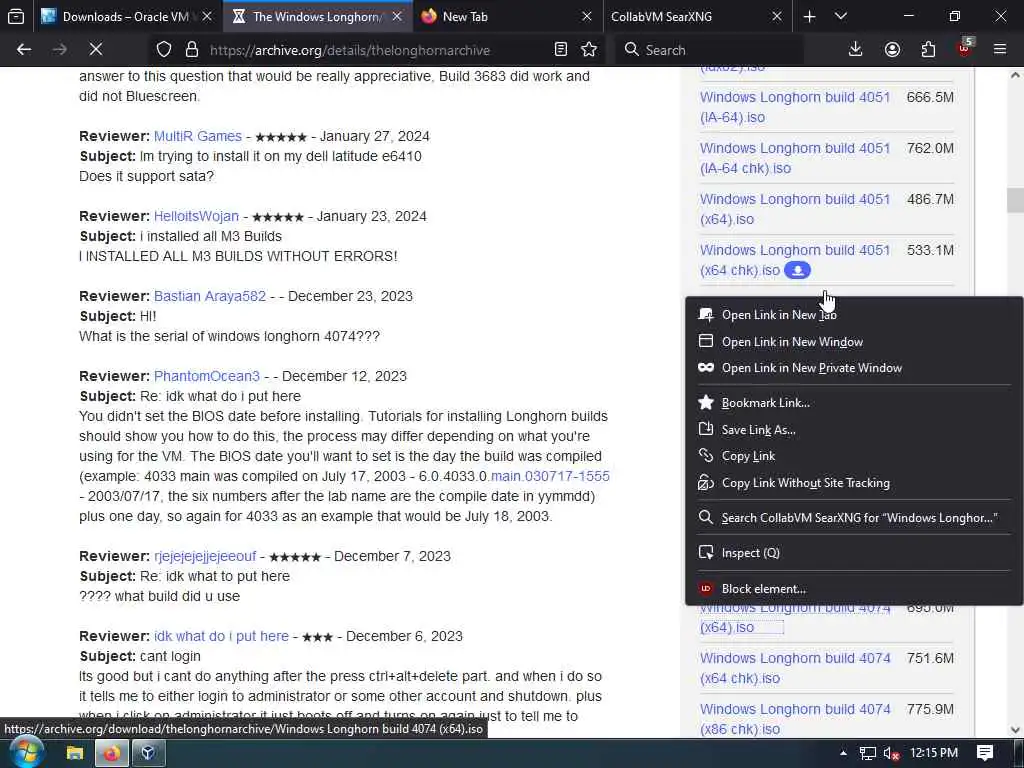Open the Windows Start button
Viewport: 1024px width, 768px height.
click(x=25, y=753)
